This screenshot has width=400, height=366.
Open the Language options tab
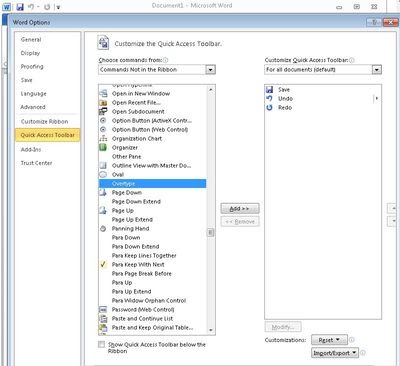(x=34, y=94)
